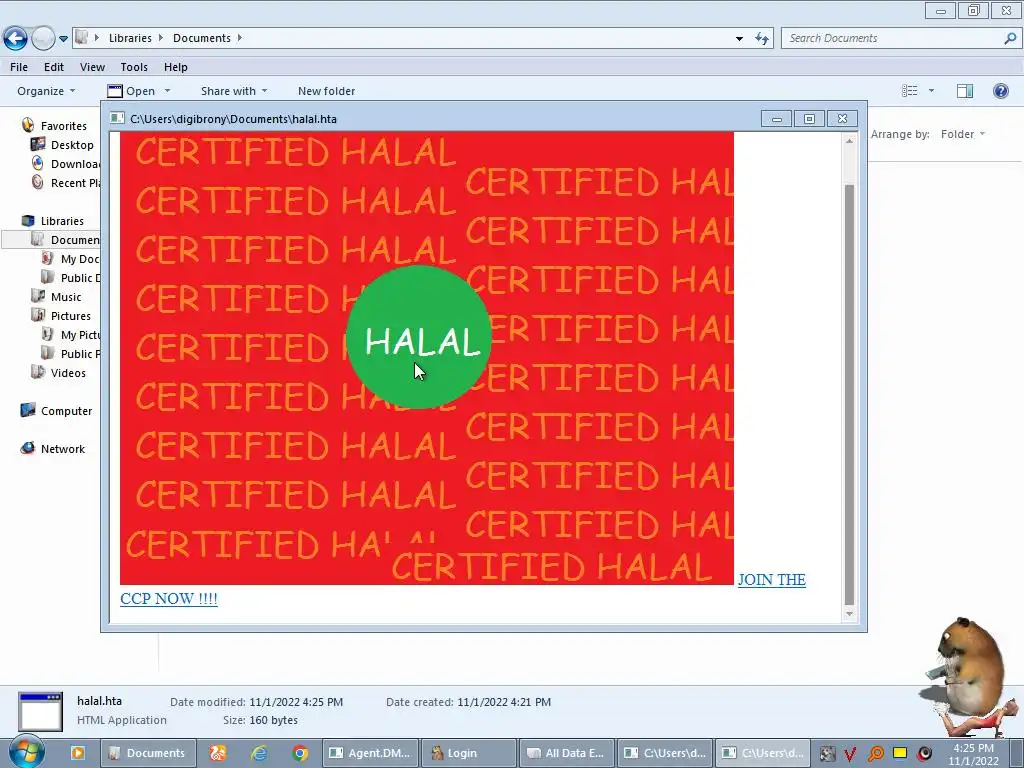
Task: Select Computer in navigation pane
Action: 66,411
